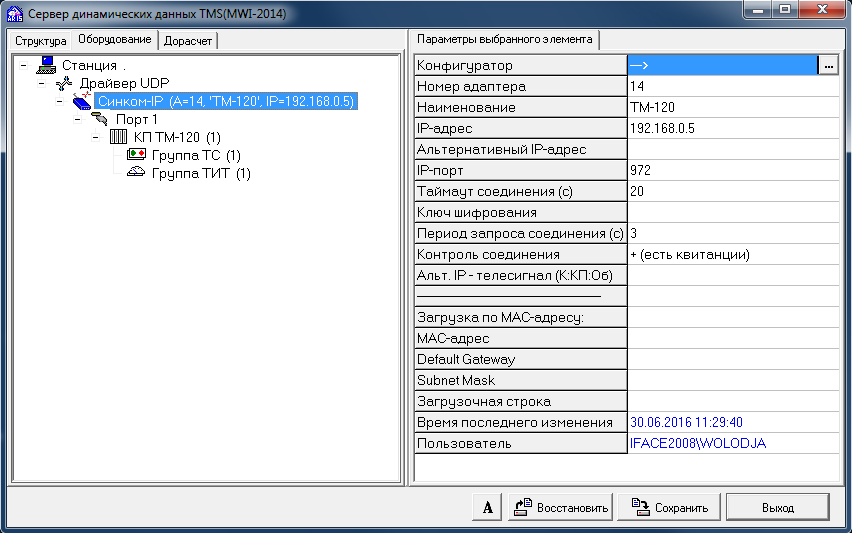Edit the IP-адрес value 192.168.0.5
The width and height of the screenshot is (852, 533).
coord(732,128)
